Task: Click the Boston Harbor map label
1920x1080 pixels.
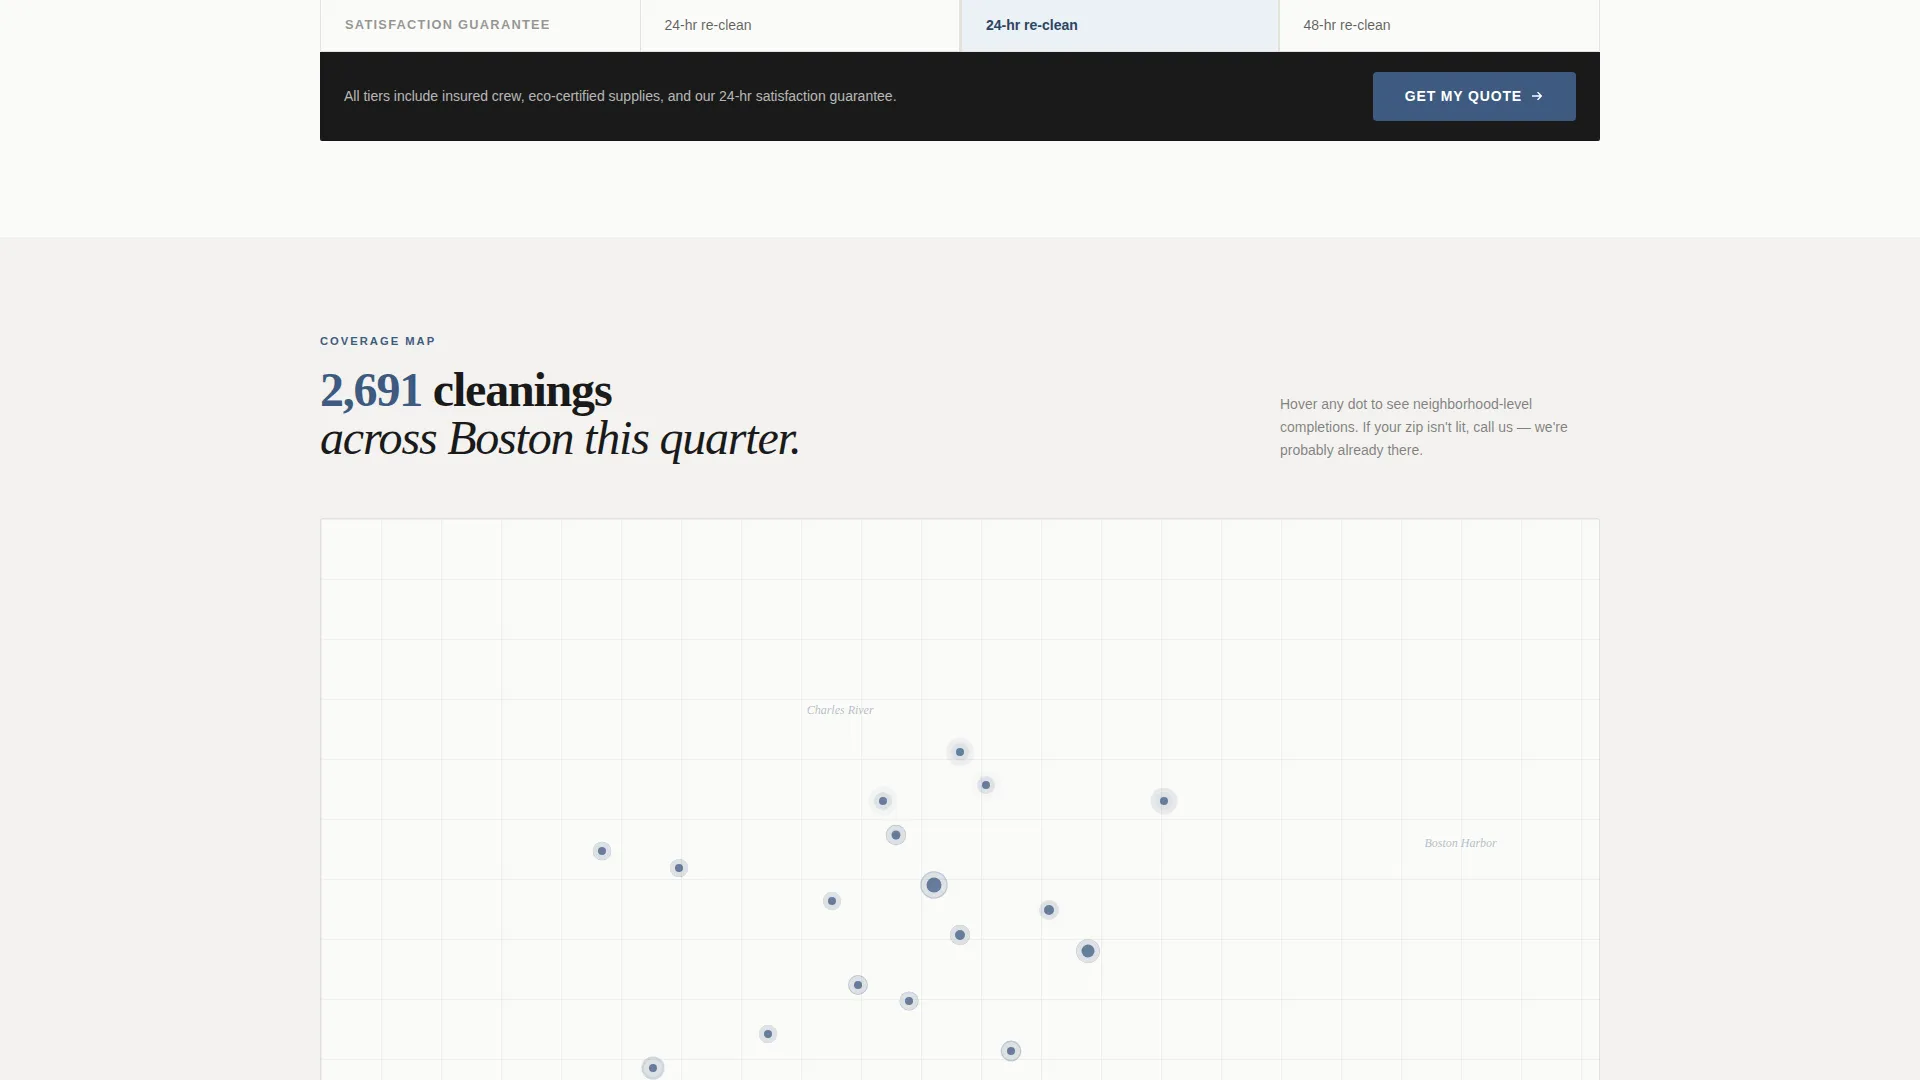Action: [x=1460, y=843]
